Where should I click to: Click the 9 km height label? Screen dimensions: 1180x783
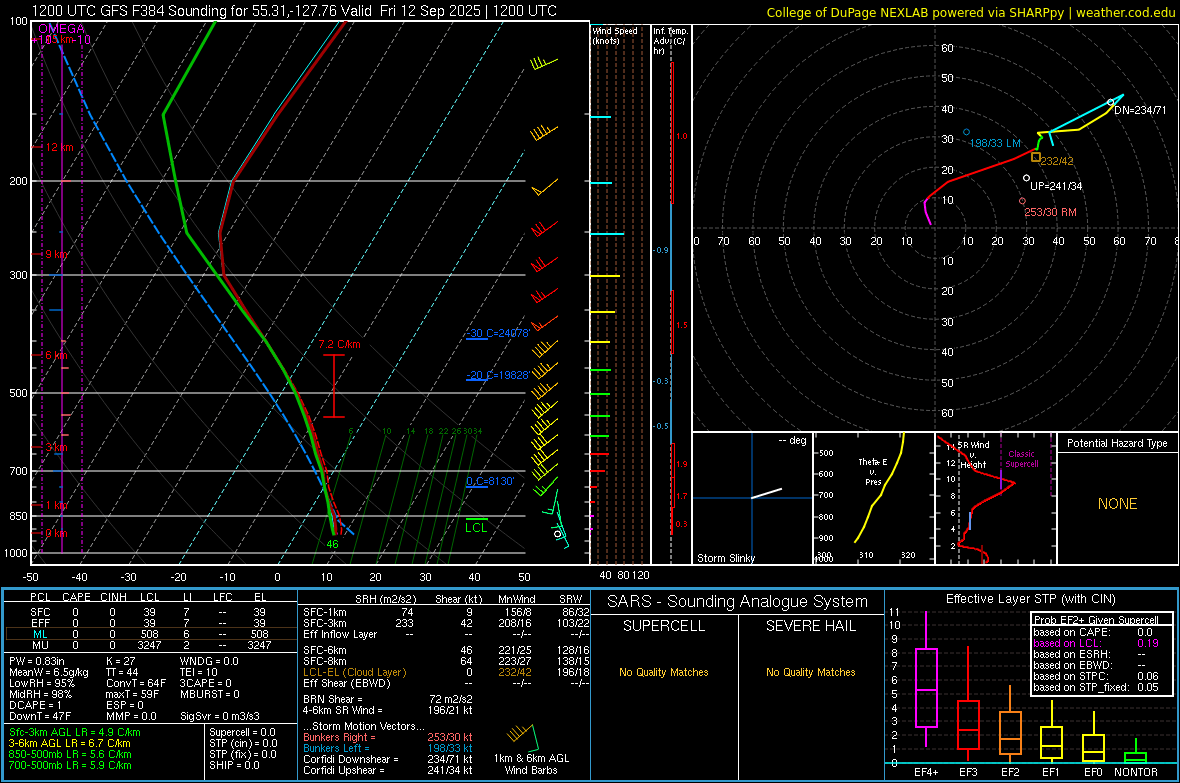coord(56,254)
